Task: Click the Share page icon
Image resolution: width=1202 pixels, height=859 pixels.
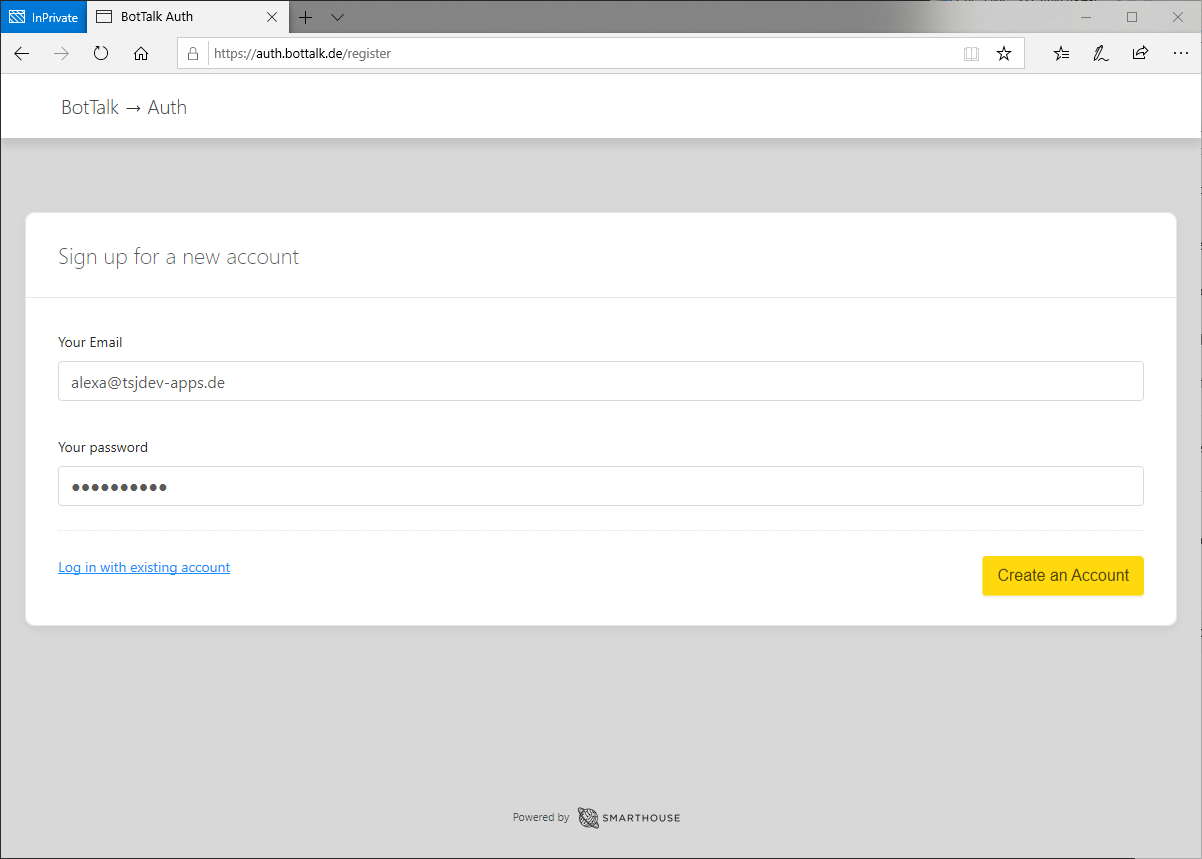Action: (1140, 54)
